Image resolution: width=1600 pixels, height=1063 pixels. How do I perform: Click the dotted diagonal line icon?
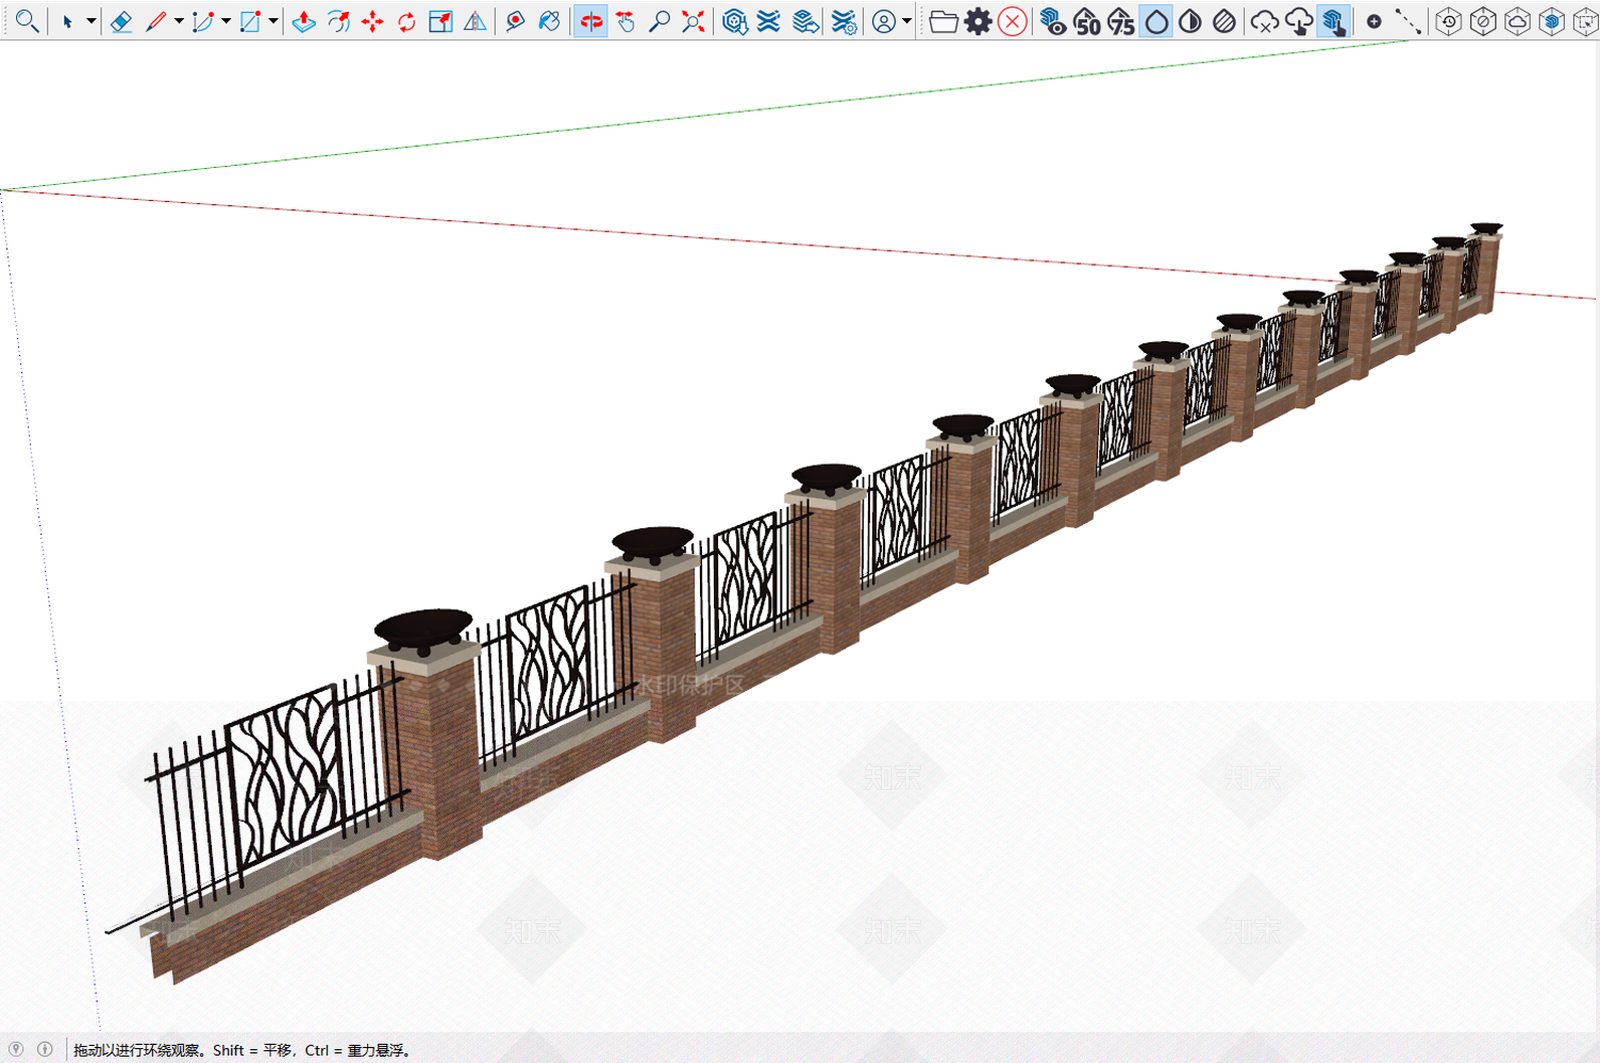[x=1408, y=21]
